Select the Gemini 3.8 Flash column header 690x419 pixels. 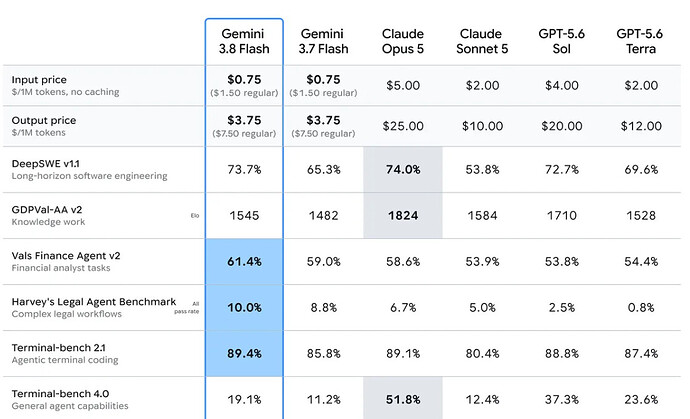click(244, 41)
